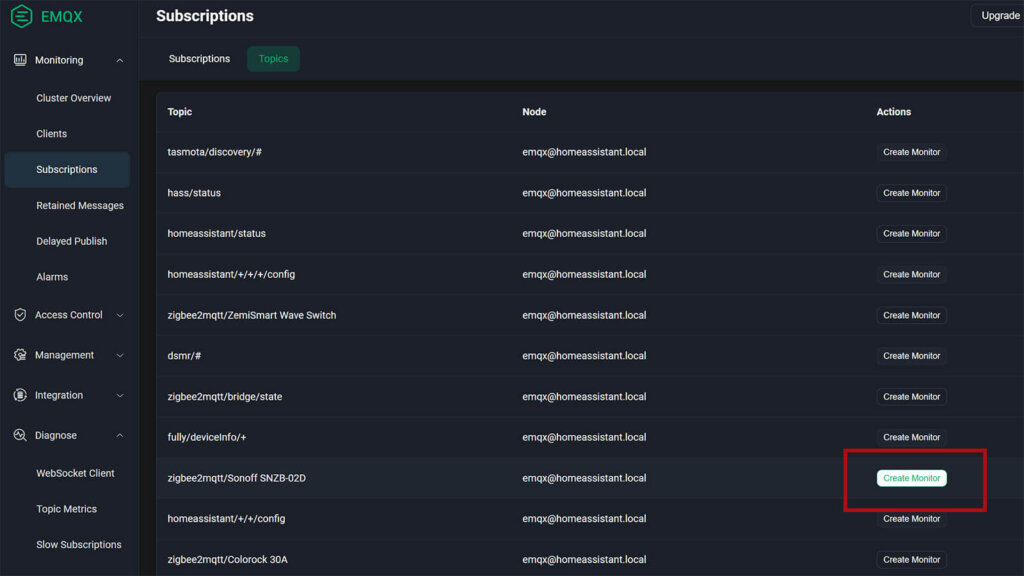
Task: Collapse the Monitoring section chevron
Action: tap(120, 60)
